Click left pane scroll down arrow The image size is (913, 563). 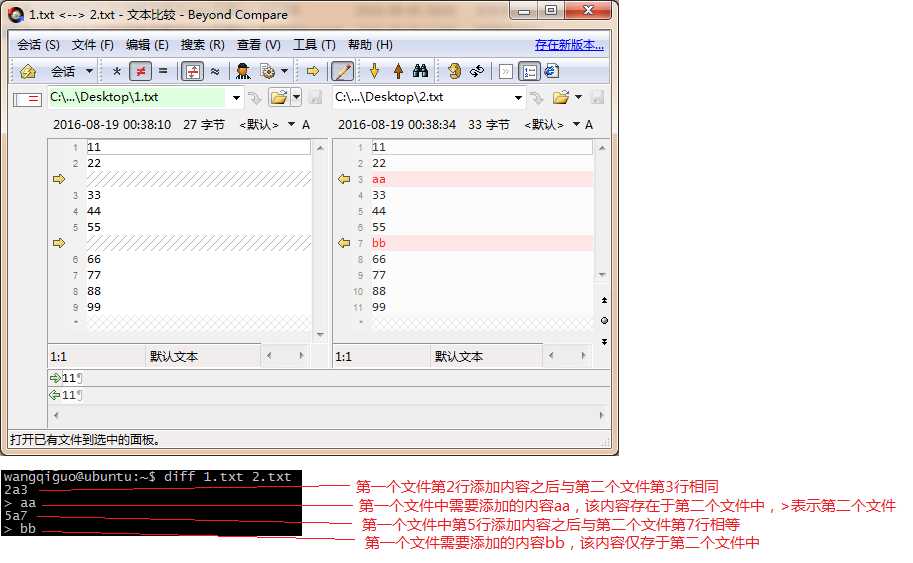point(320,334)
